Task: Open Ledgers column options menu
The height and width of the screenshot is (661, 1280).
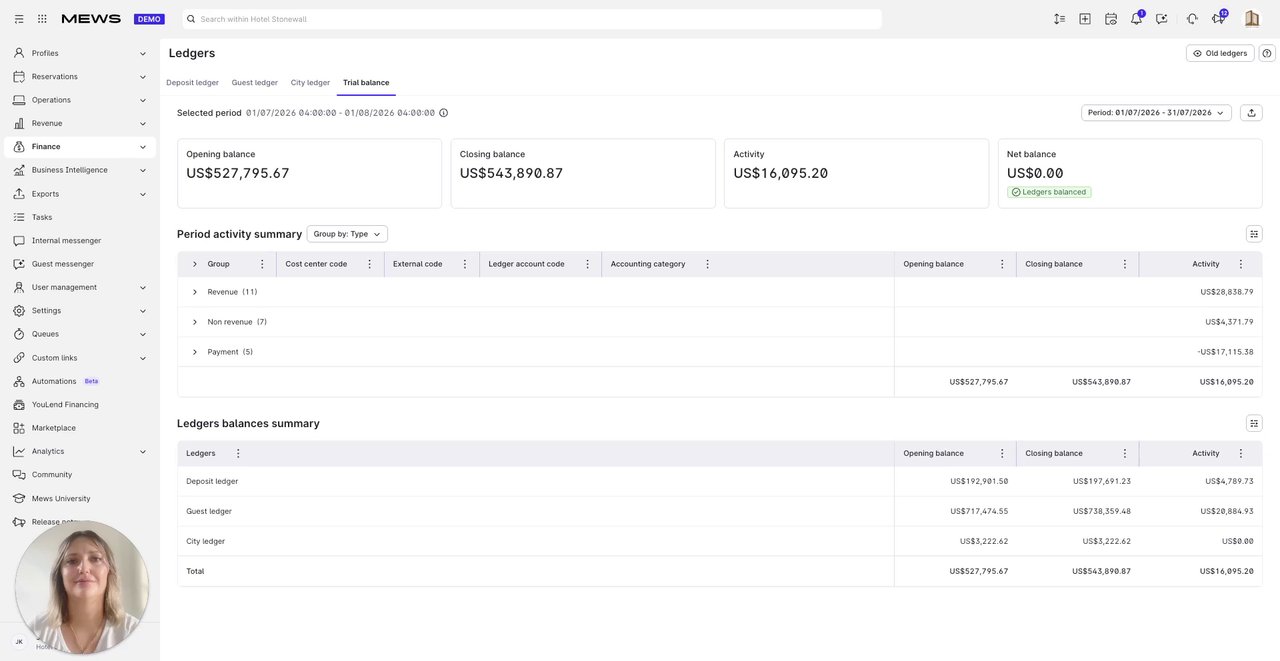Action: tap(238, 453)
